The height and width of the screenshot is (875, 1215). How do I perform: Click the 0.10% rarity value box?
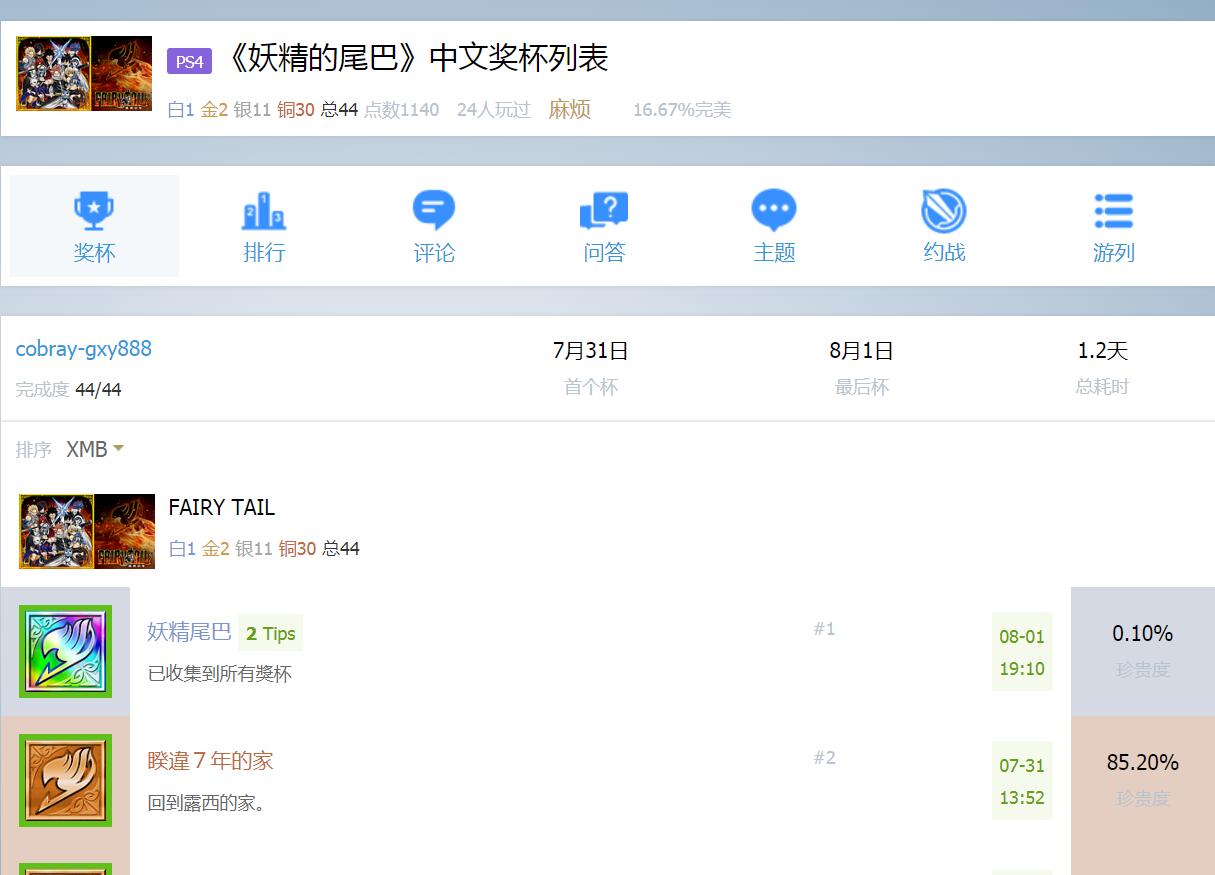[1142, 651]
